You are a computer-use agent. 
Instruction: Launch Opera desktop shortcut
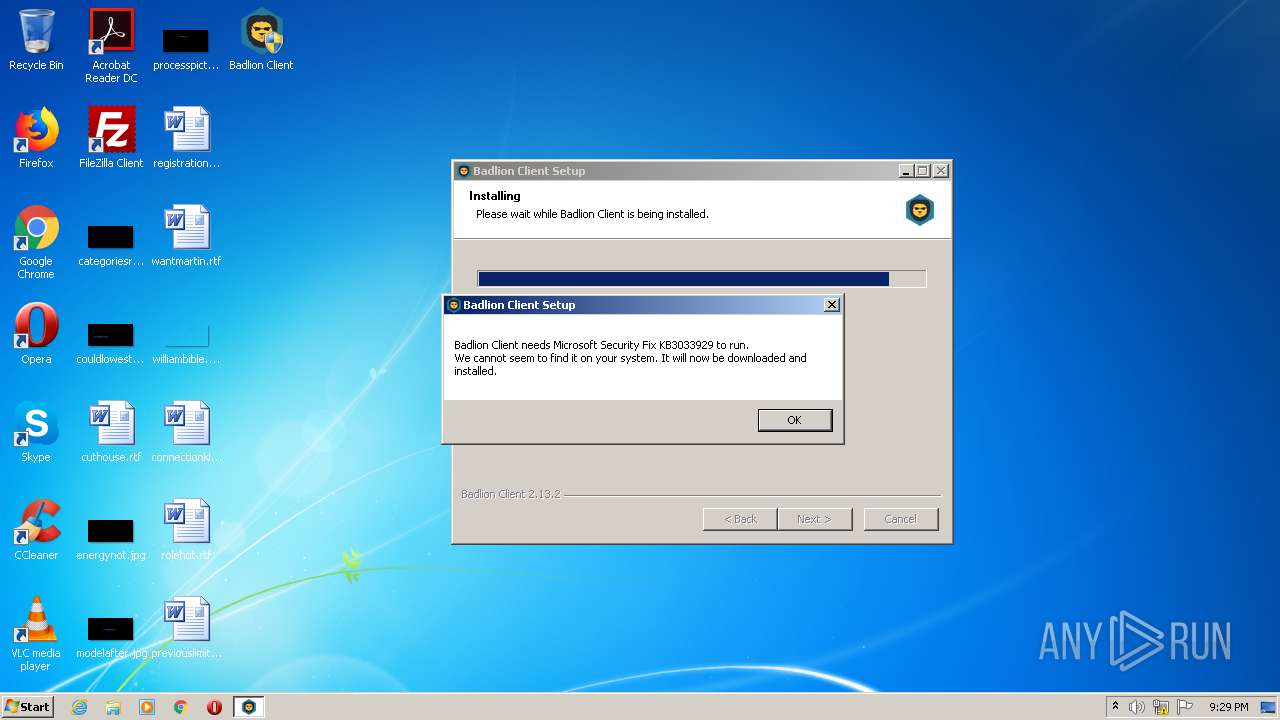[36, 334]
